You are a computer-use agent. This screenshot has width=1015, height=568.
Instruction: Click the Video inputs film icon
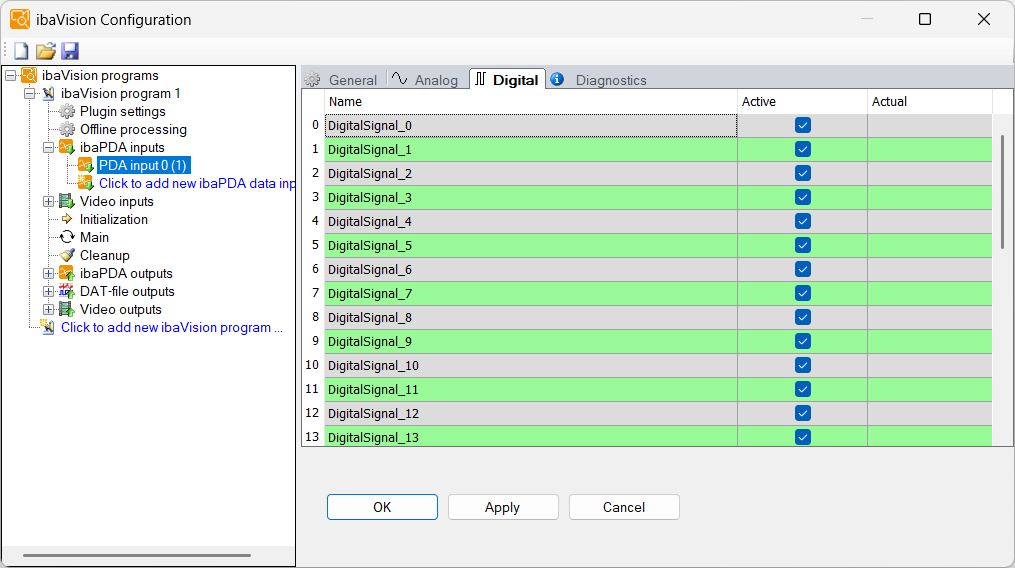click(67, 201)
